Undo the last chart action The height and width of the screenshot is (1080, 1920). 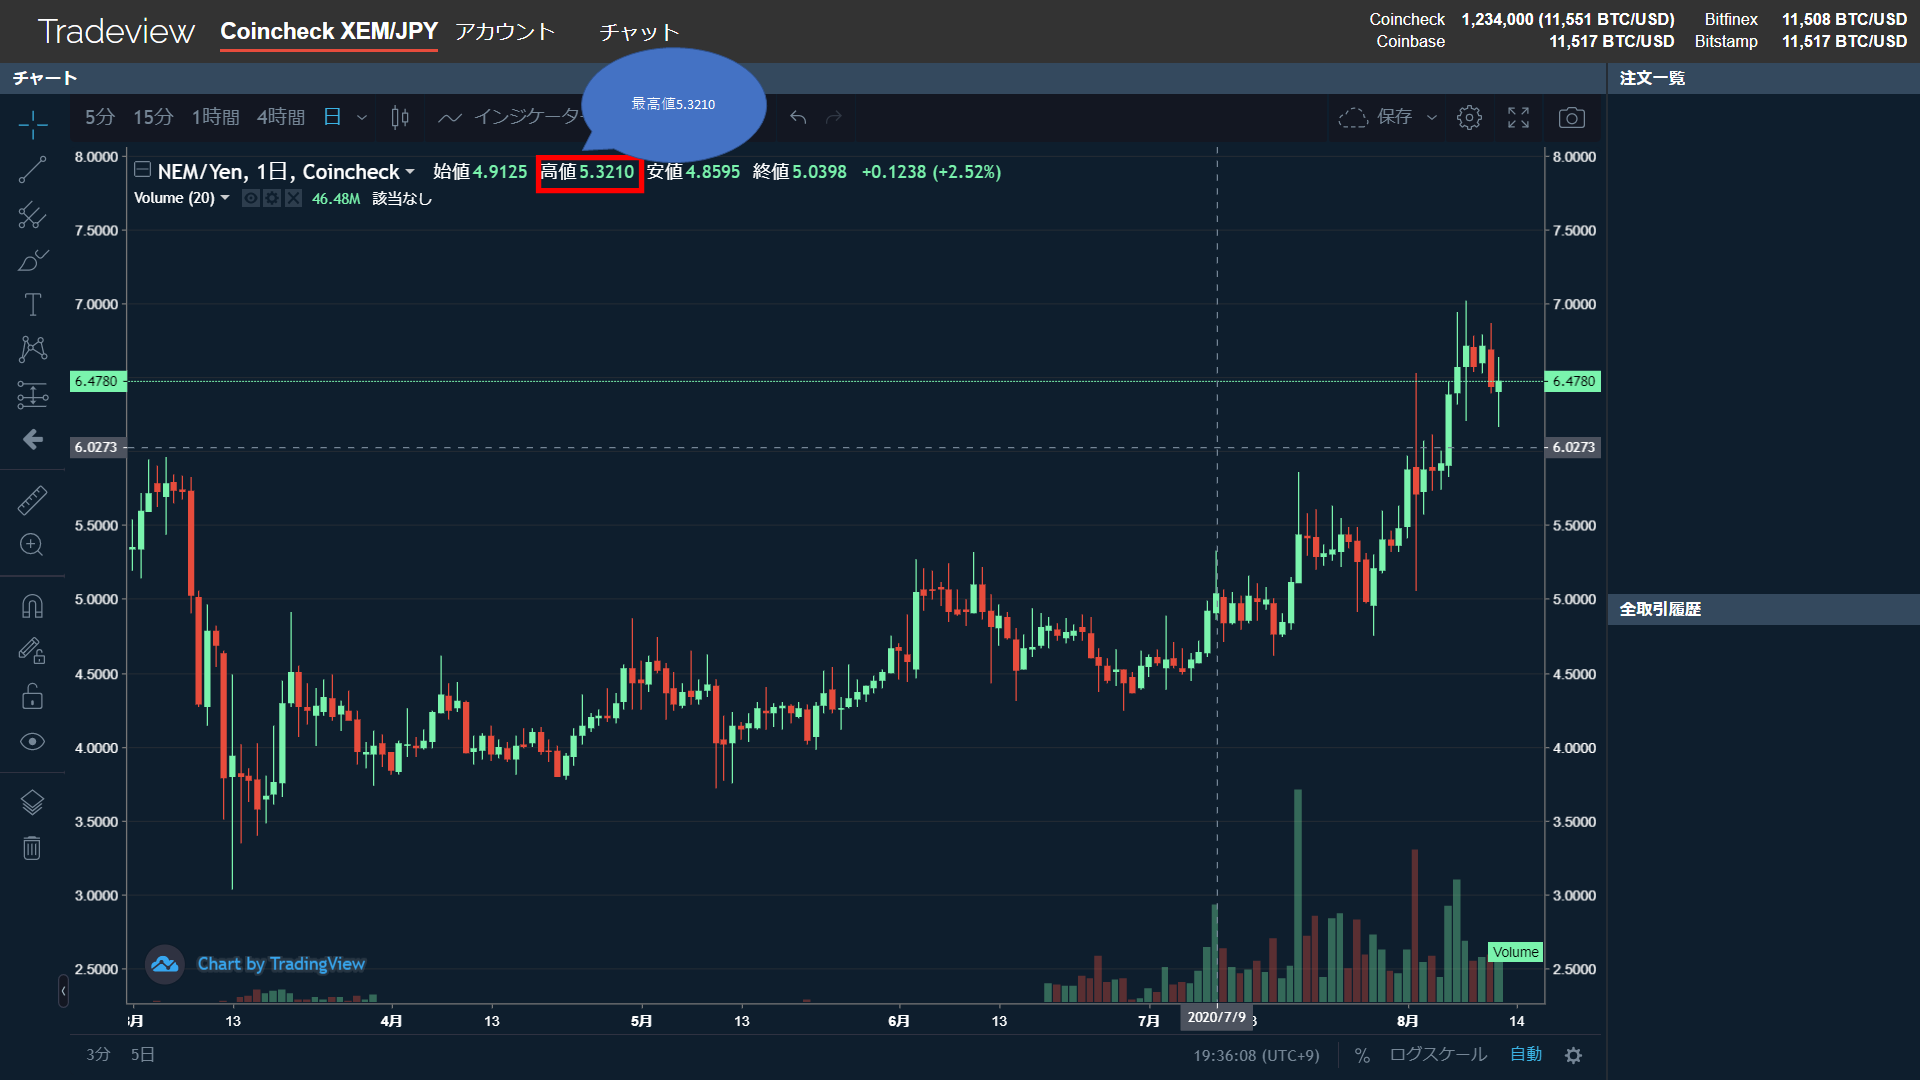798,118
